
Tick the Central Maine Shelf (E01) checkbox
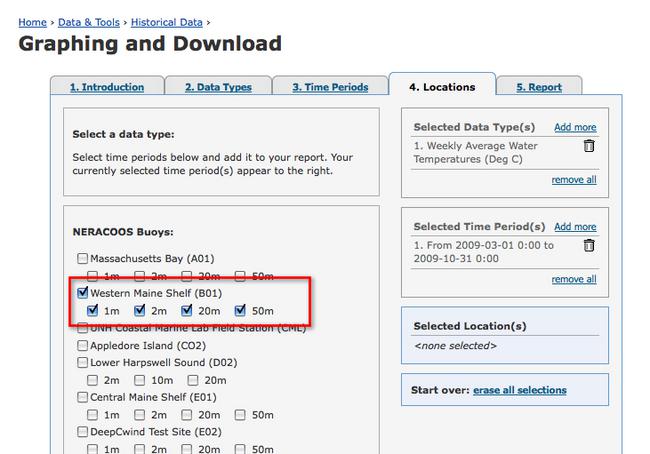pos(83,397)
